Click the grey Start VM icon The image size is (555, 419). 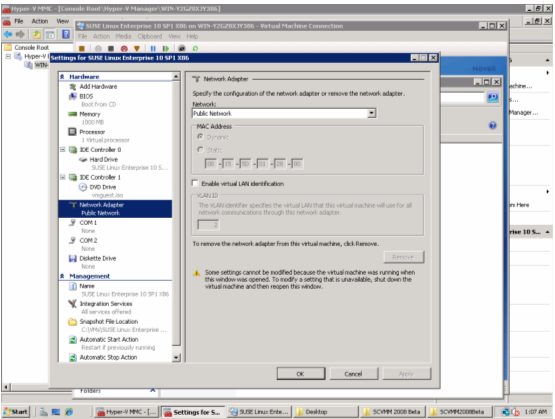[98, 48]
